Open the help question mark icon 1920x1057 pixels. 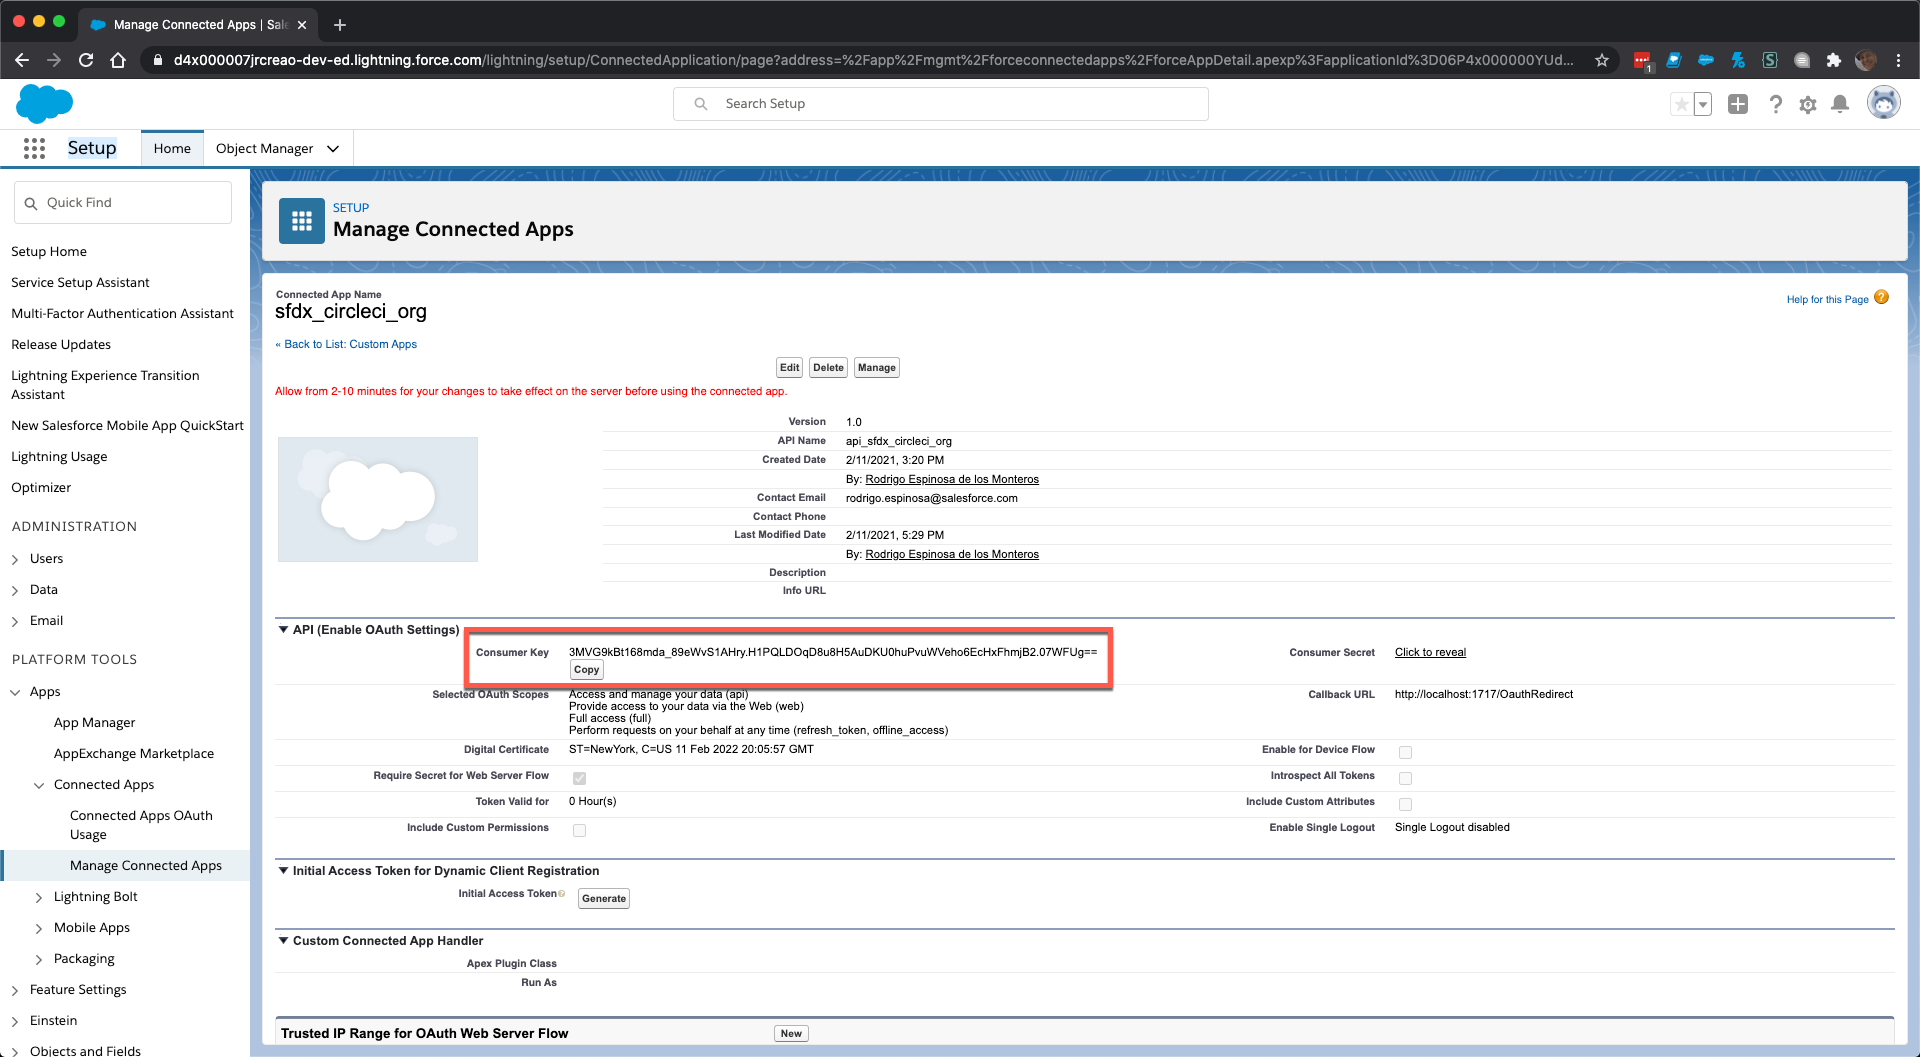coord(1776,104)
